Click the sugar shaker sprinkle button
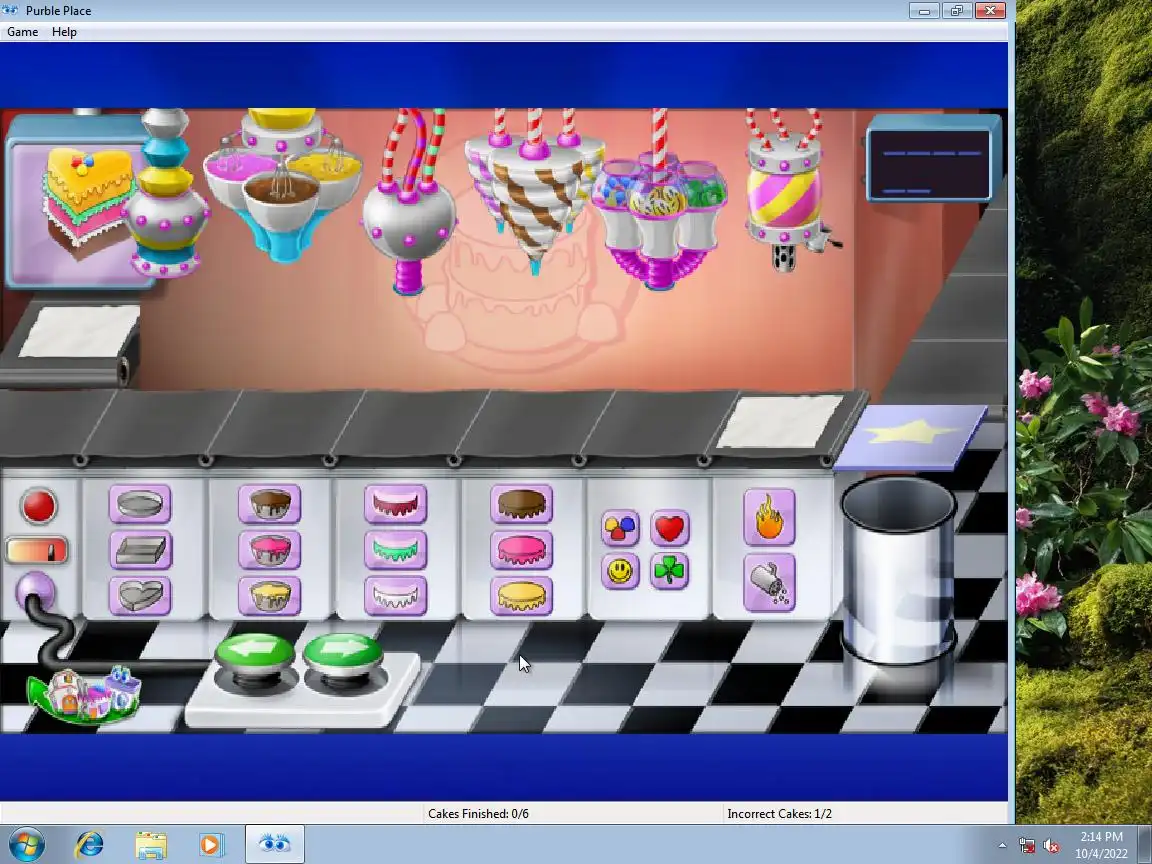Screen dimensions: 1152x864 769,583
